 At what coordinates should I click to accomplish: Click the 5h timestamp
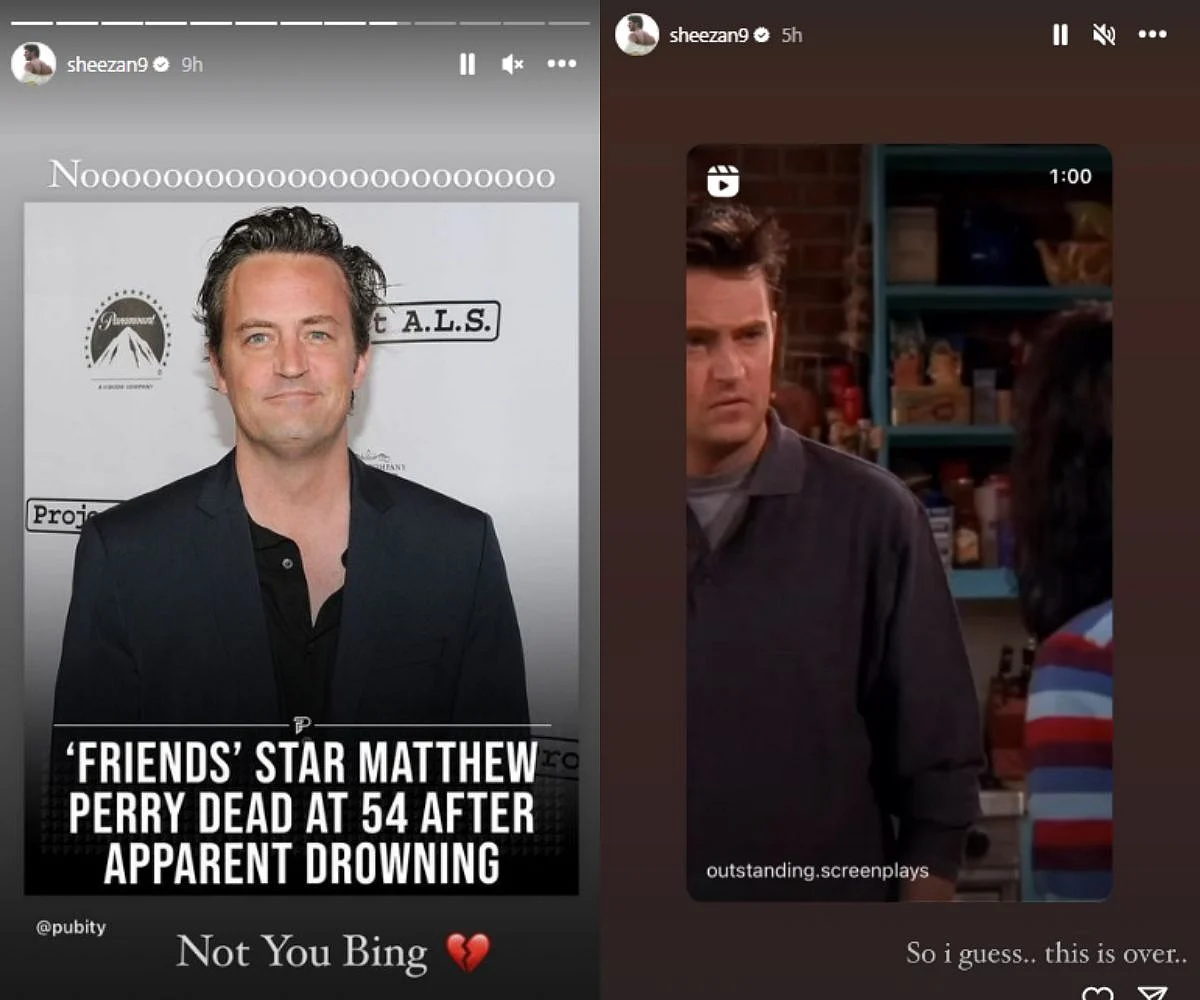point(792,35)
